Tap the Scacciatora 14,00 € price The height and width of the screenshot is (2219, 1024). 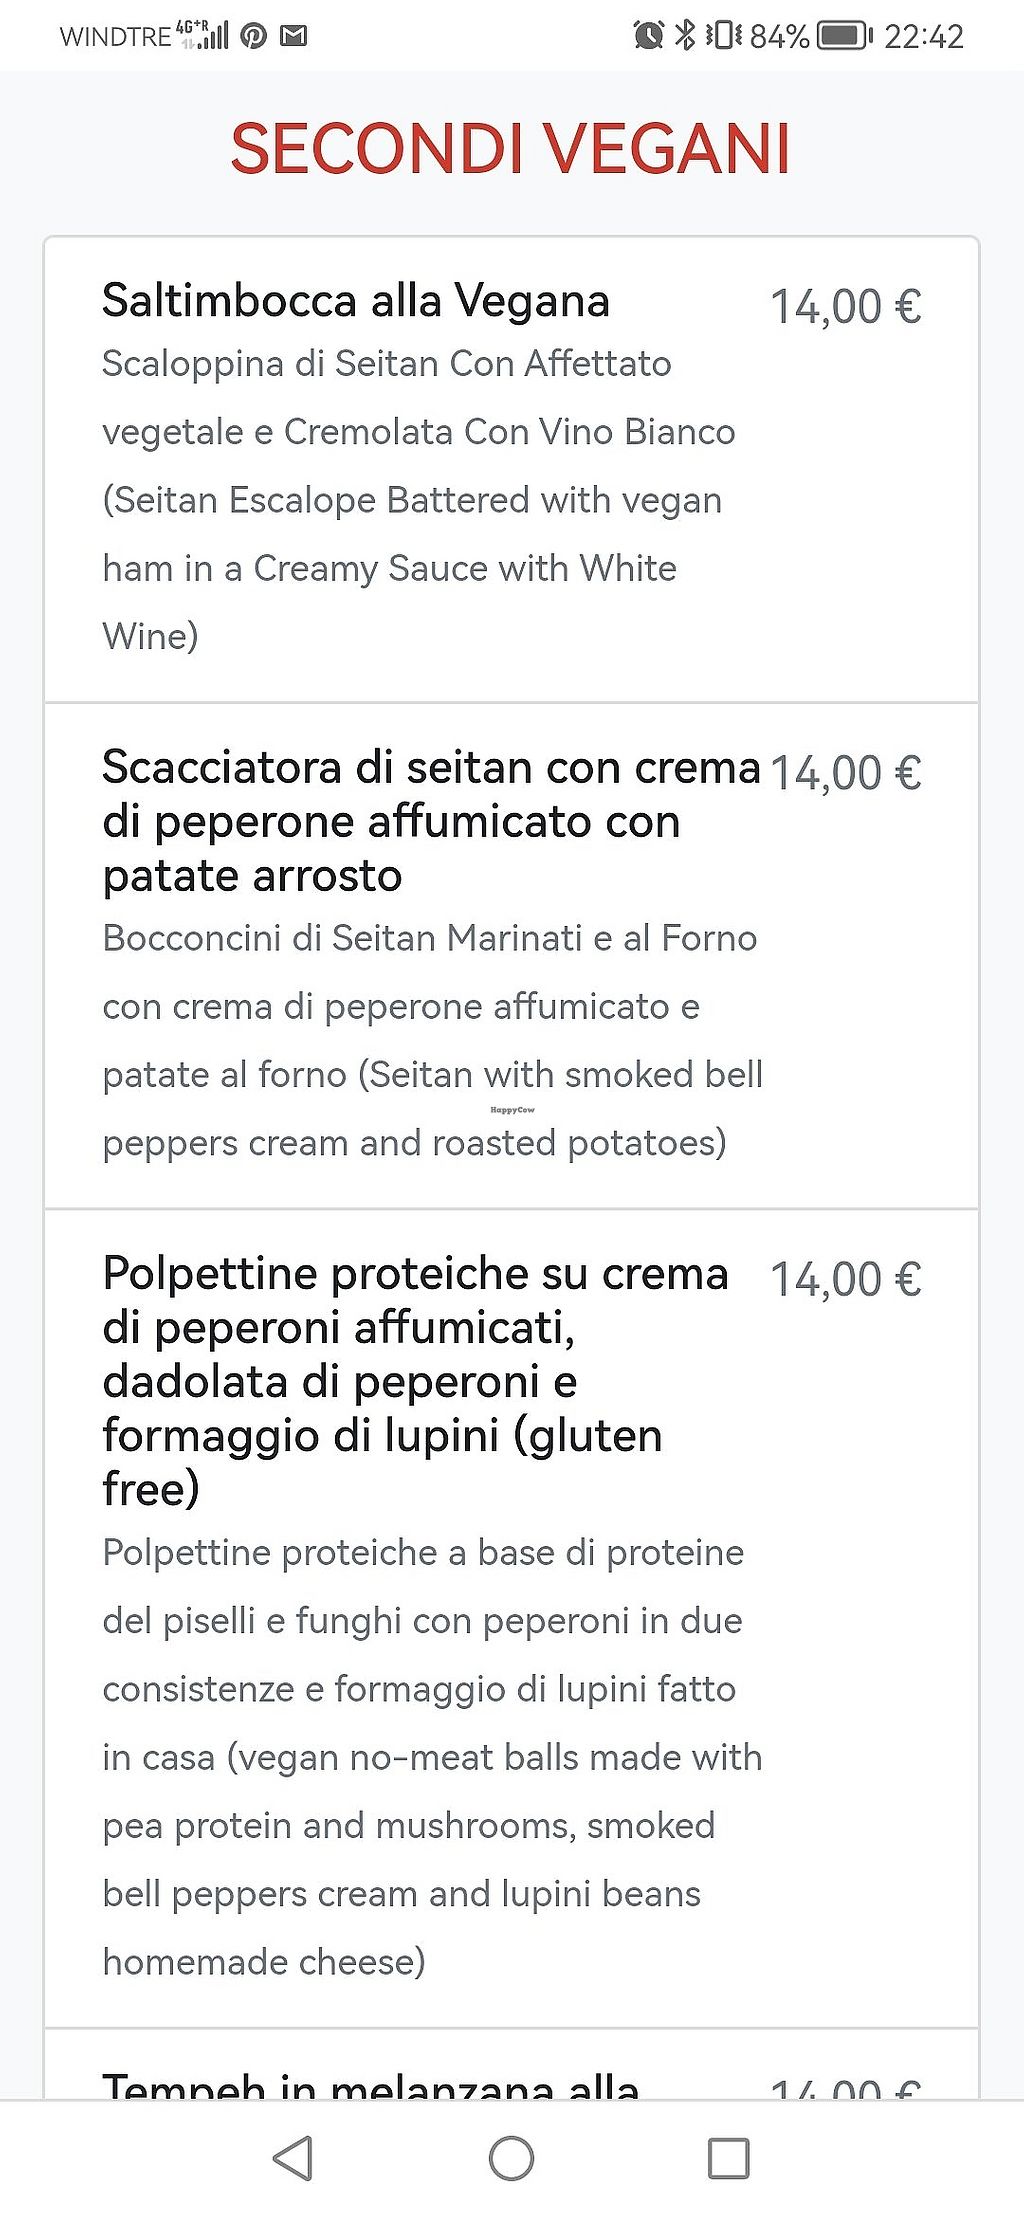pyautogui.click(x=845, y=773)
